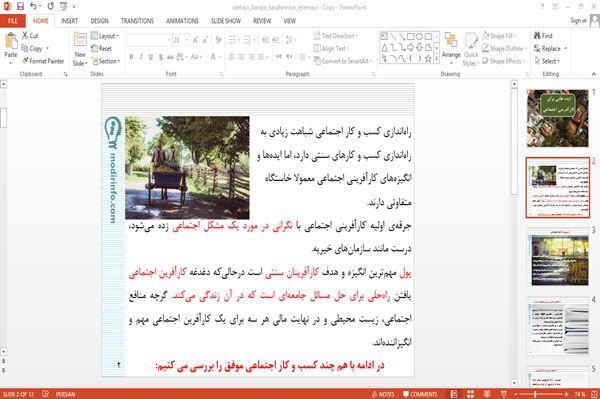
Task: Select the slide 4 thumbnail
Action: point(558,326)
